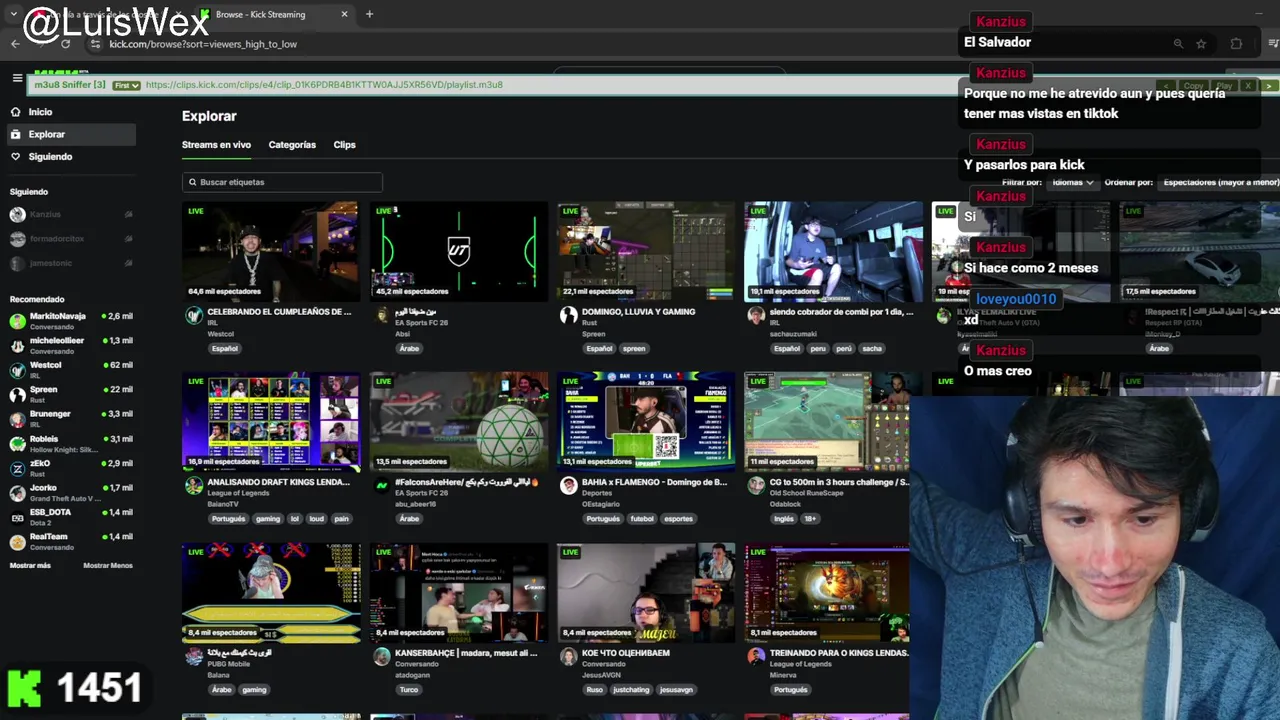Click the Minerva channel avatar beside TREINANDO stream
Image resolution: width=1280 pixels, height=720 pixels.
(x=757, y=657)
